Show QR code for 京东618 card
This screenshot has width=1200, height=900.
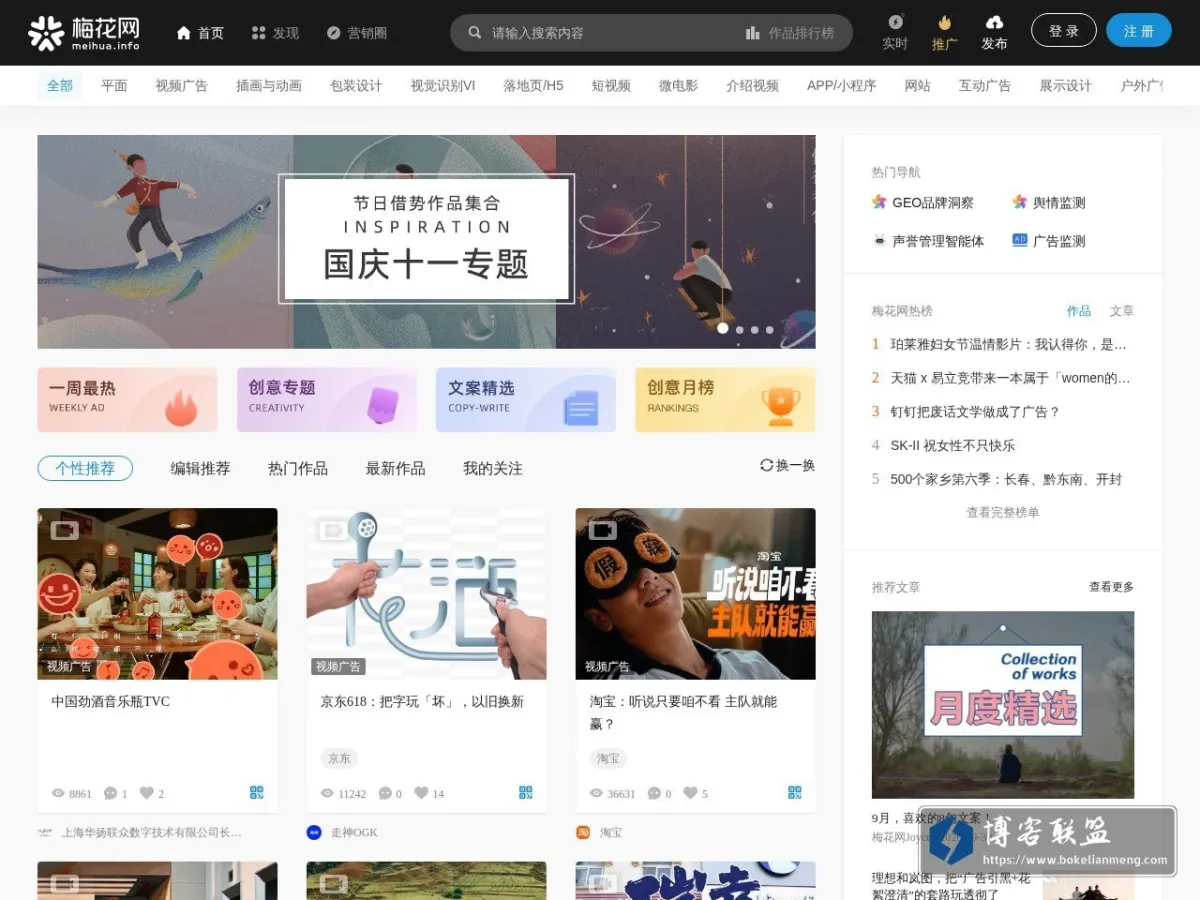[x=526, y=792]
